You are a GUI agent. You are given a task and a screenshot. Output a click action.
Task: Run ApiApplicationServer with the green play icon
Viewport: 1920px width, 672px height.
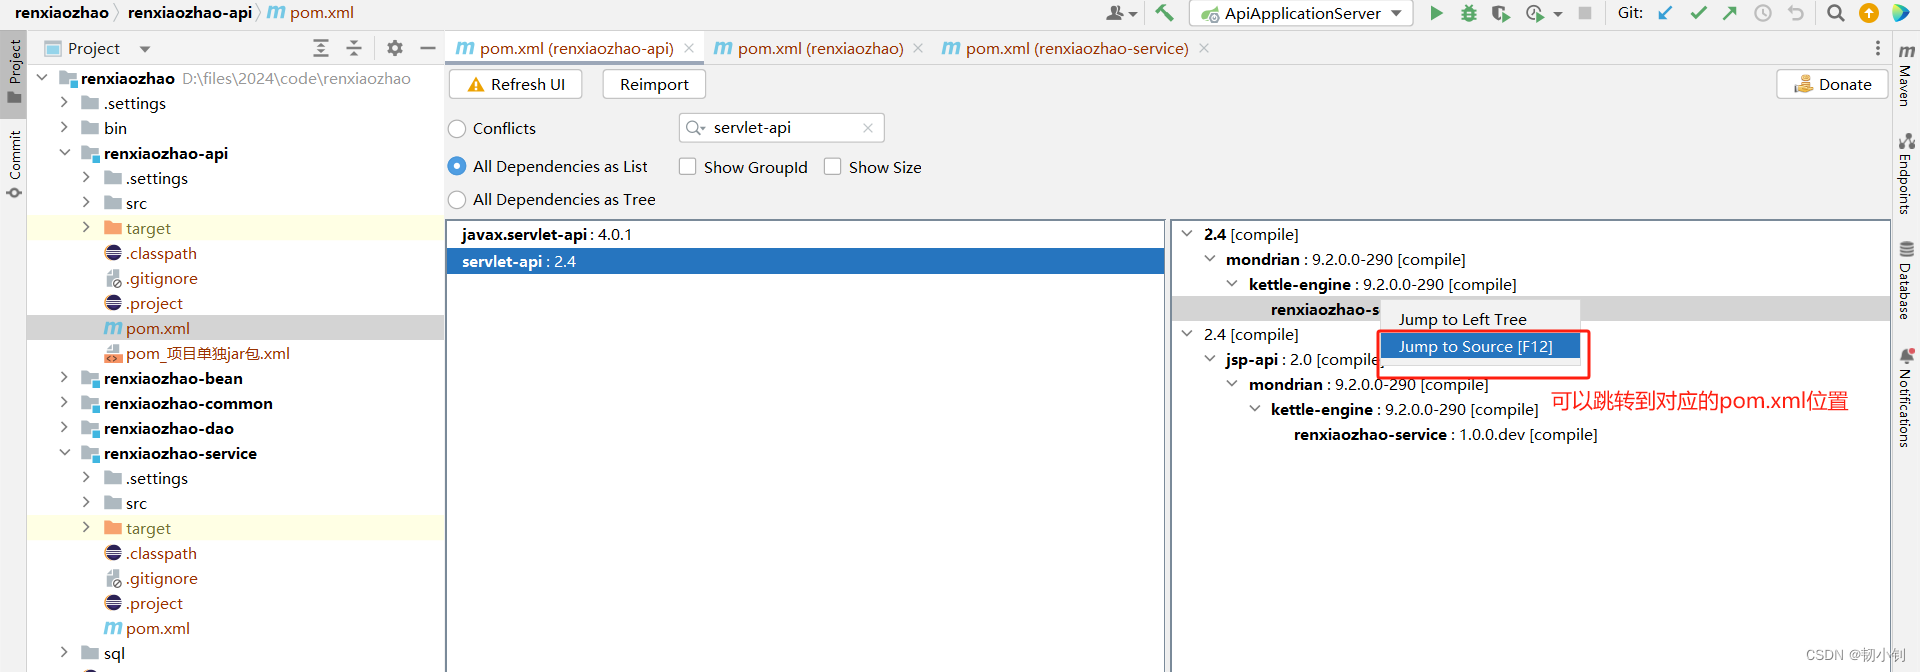point(1436,13)
